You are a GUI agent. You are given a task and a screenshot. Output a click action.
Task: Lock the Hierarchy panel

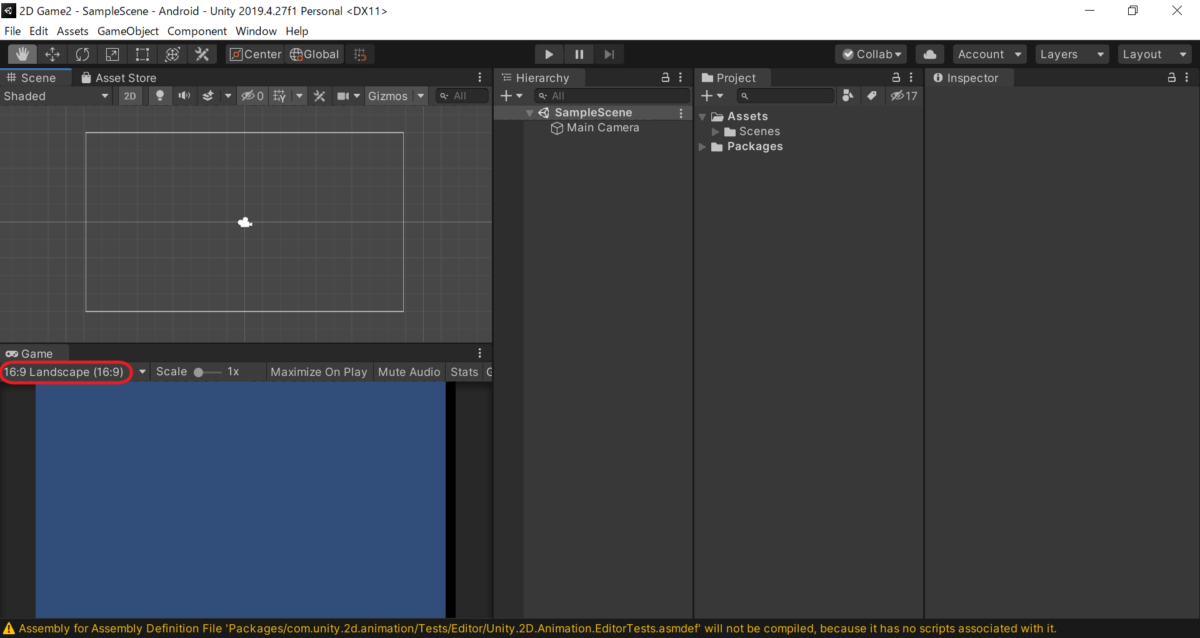(666, 77)
